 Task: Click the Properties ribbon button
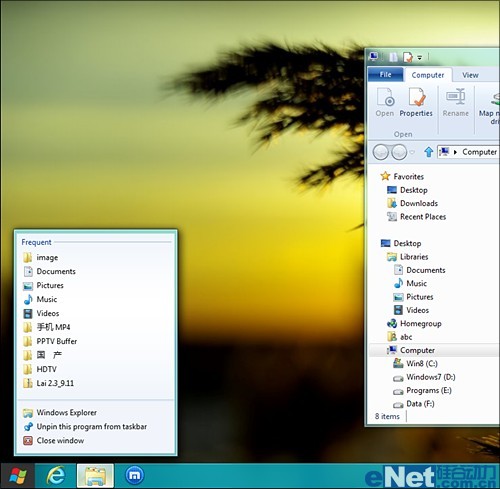(416, 102)
